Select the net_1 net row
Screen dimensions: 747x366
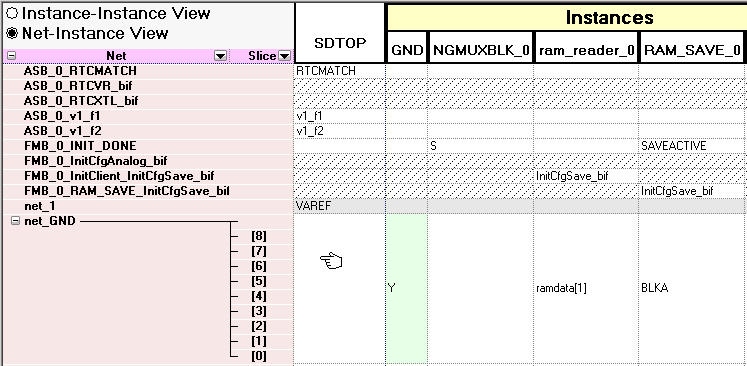(148, 206)
